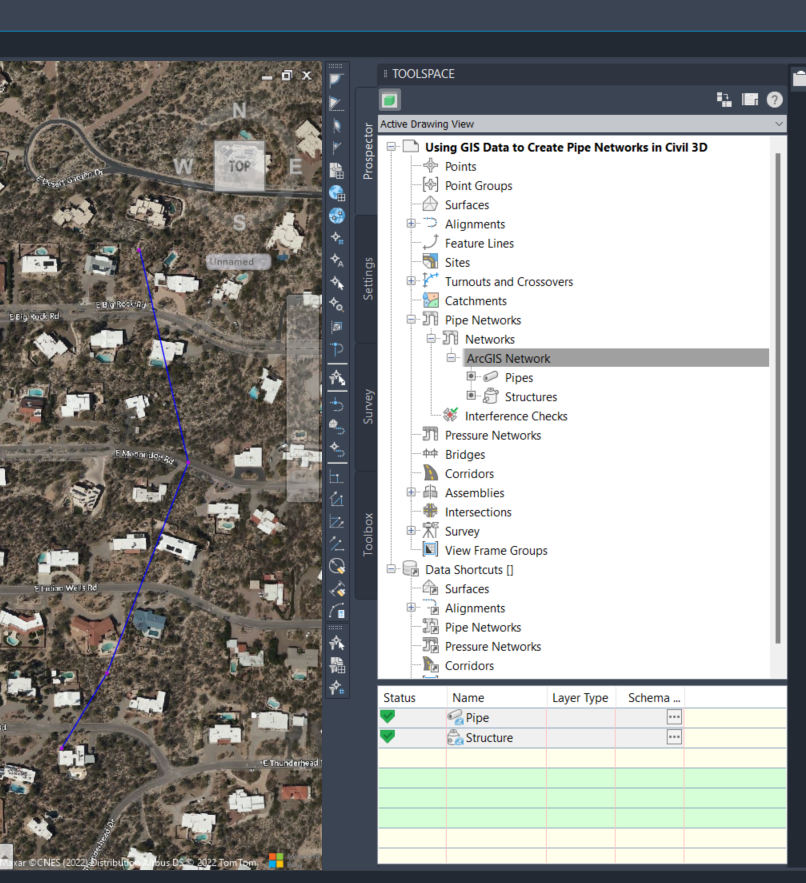The image size is (806, 883).
Task: Select the Feature Lines tree item
Action: (x=479, y=243)
